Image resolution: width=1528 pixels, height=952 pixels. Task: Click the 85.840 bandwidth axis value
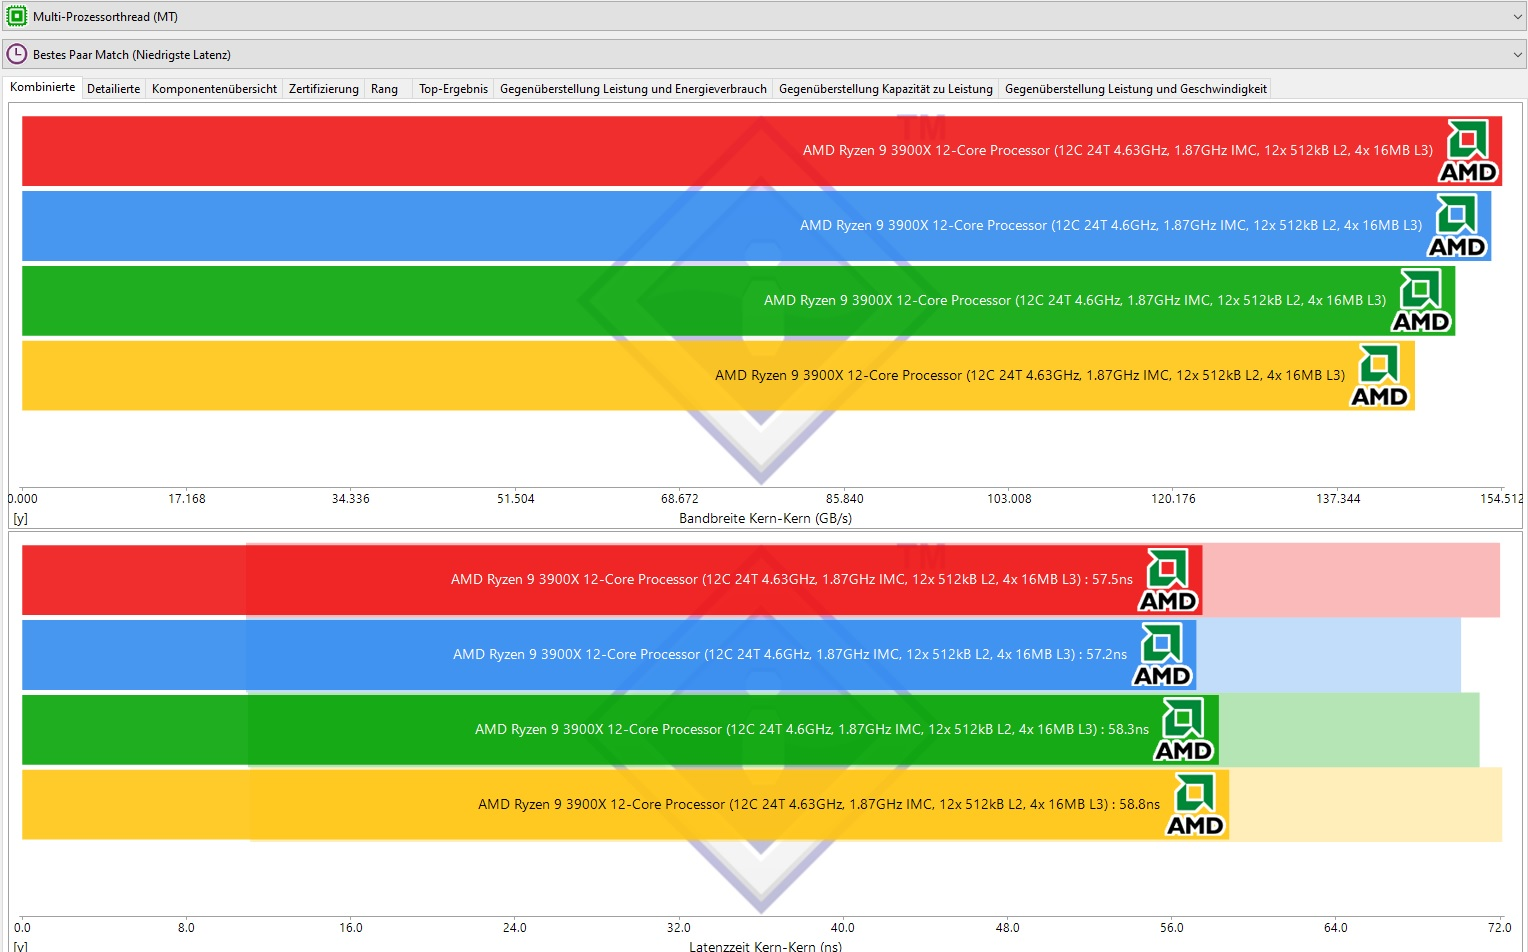(844, 498)
